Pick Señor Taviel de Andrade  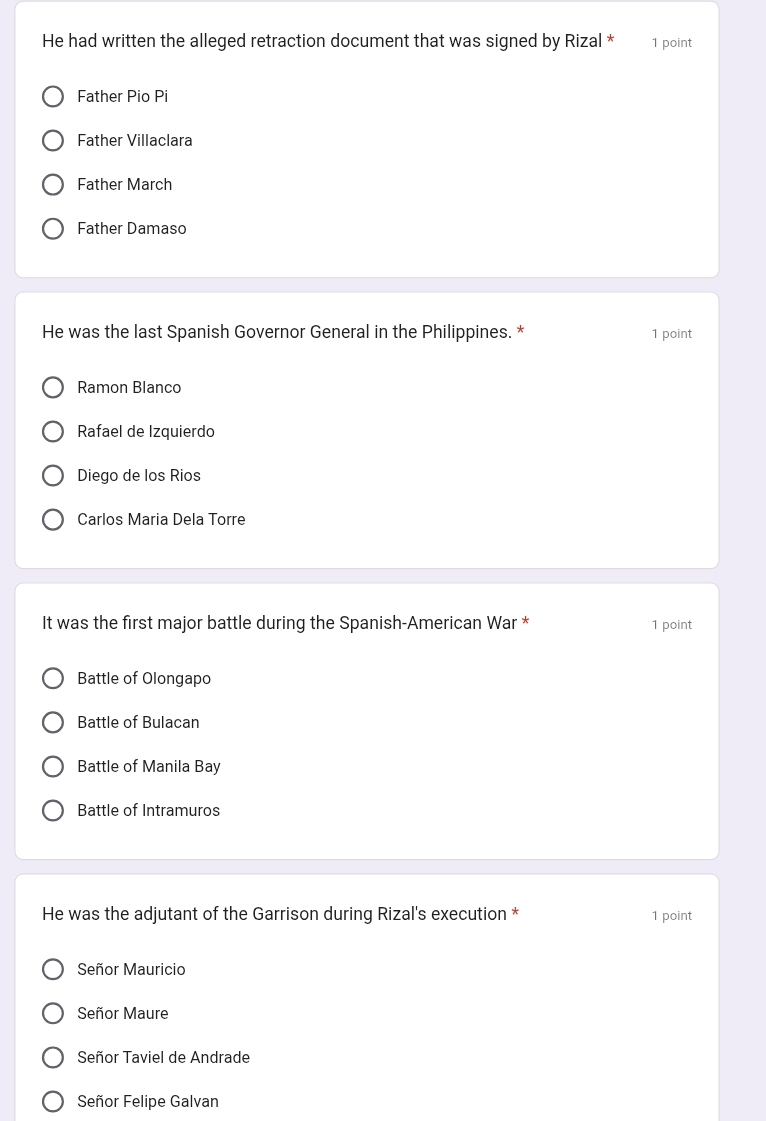[x=53, y=1058]
